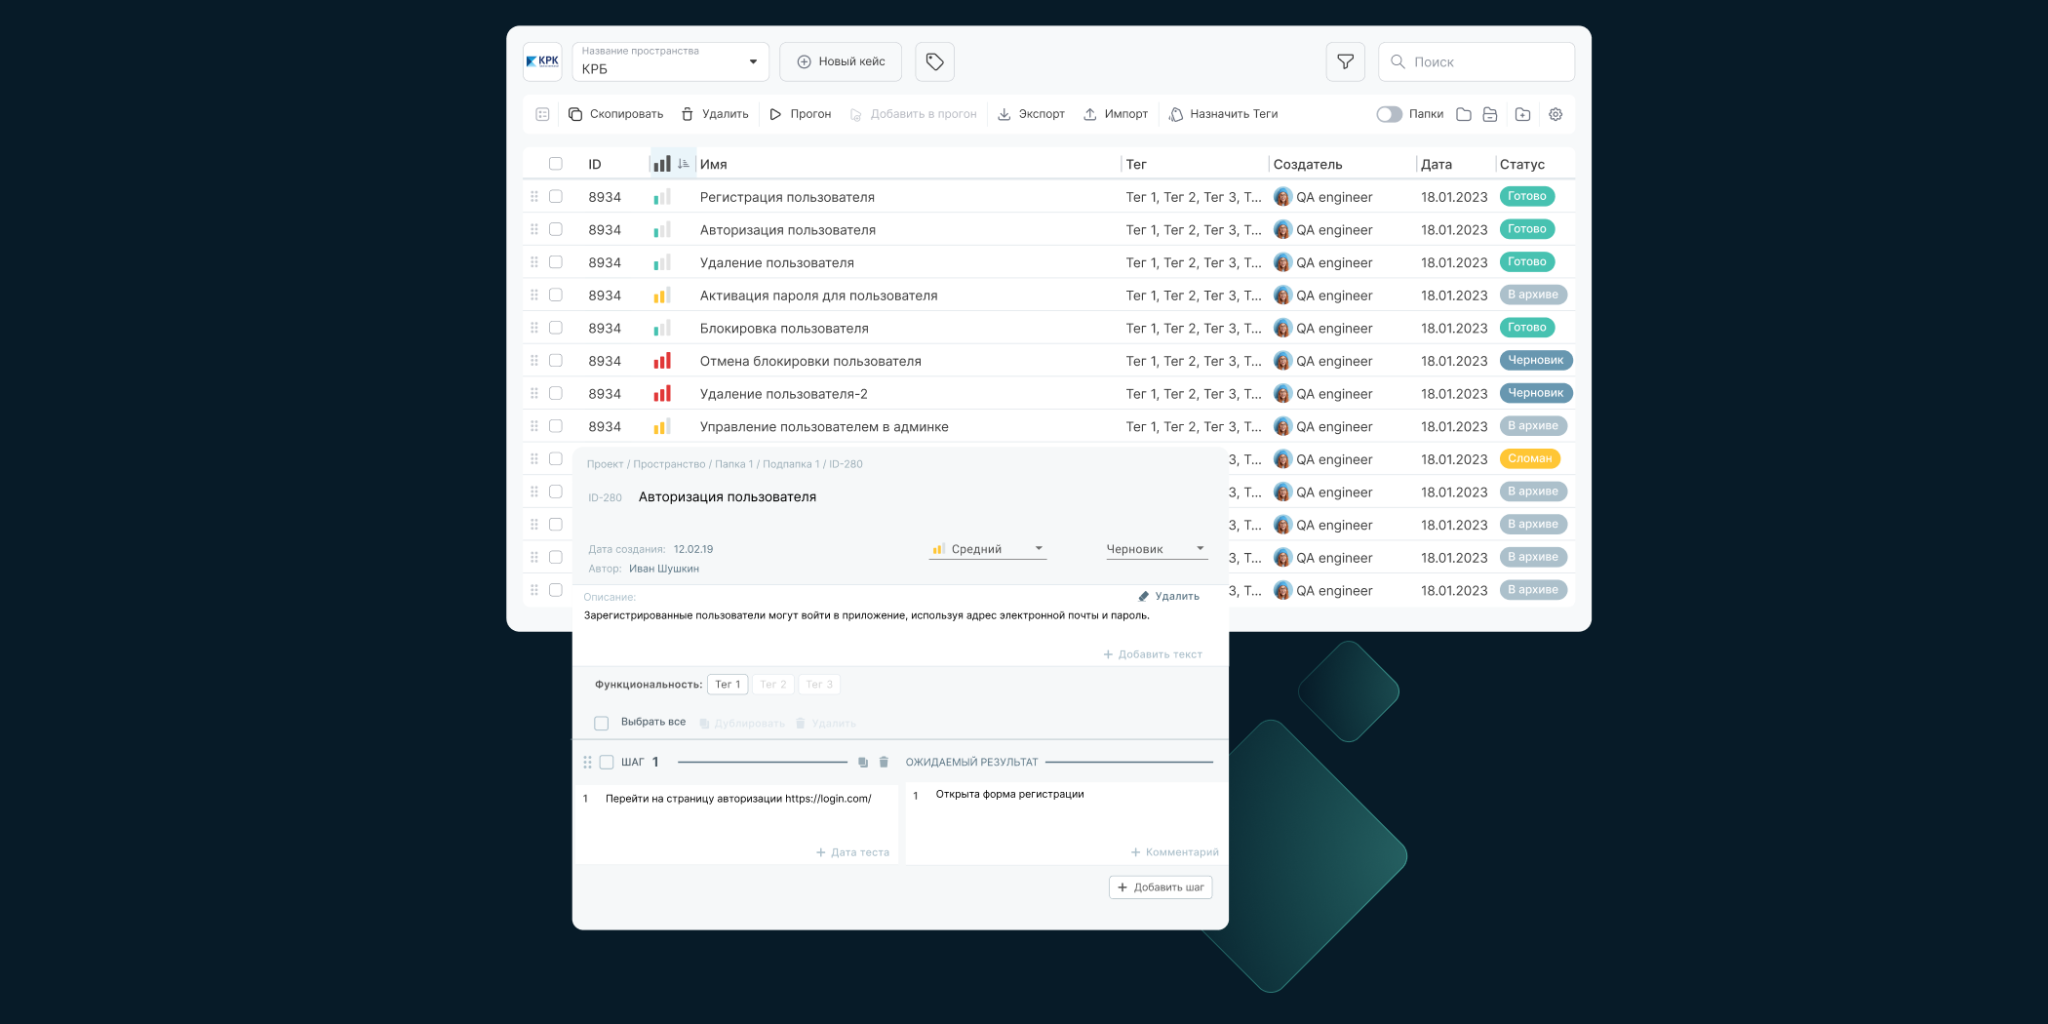Image resolution: width=2048 pixels, height=1024 pixels.
Task: Click the tag icon button
Action: (x=934, y=62)
